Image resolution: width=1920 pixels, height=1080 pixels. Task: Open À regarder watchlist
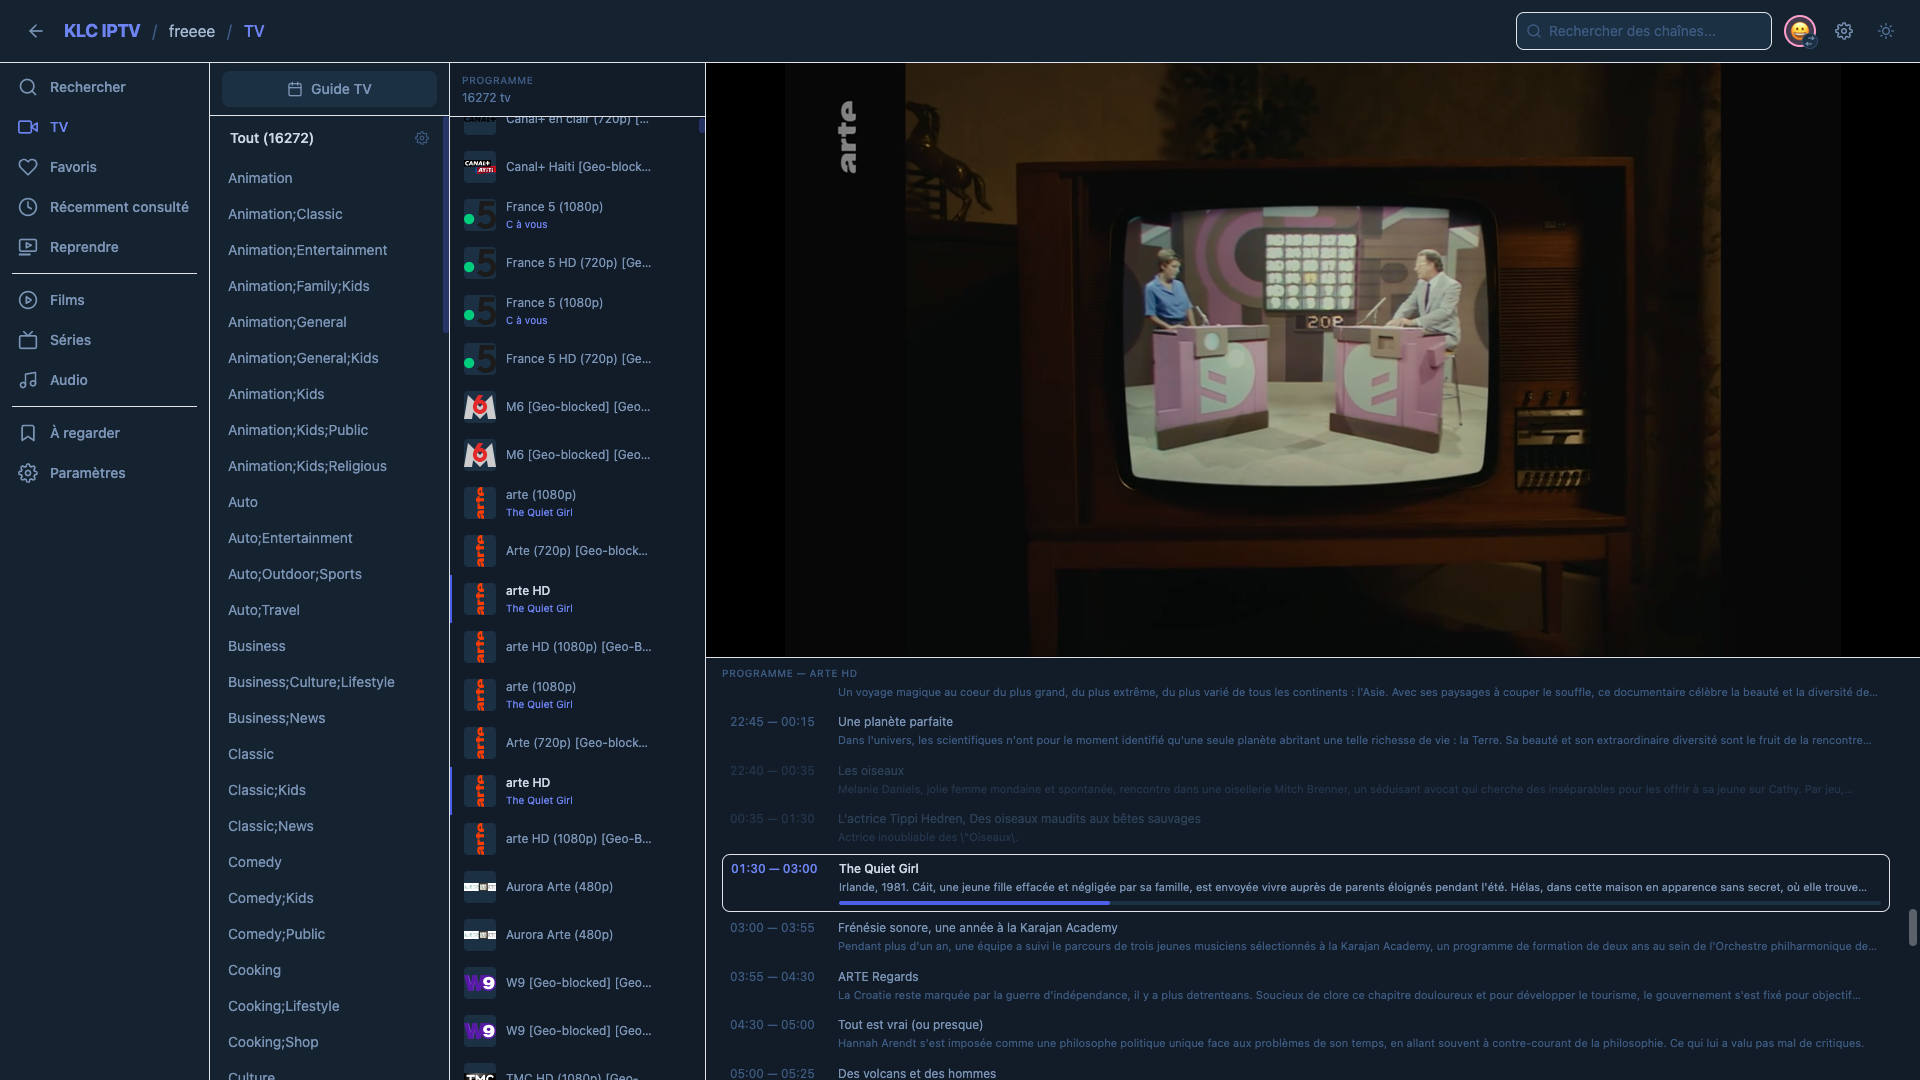click(84, 433)
